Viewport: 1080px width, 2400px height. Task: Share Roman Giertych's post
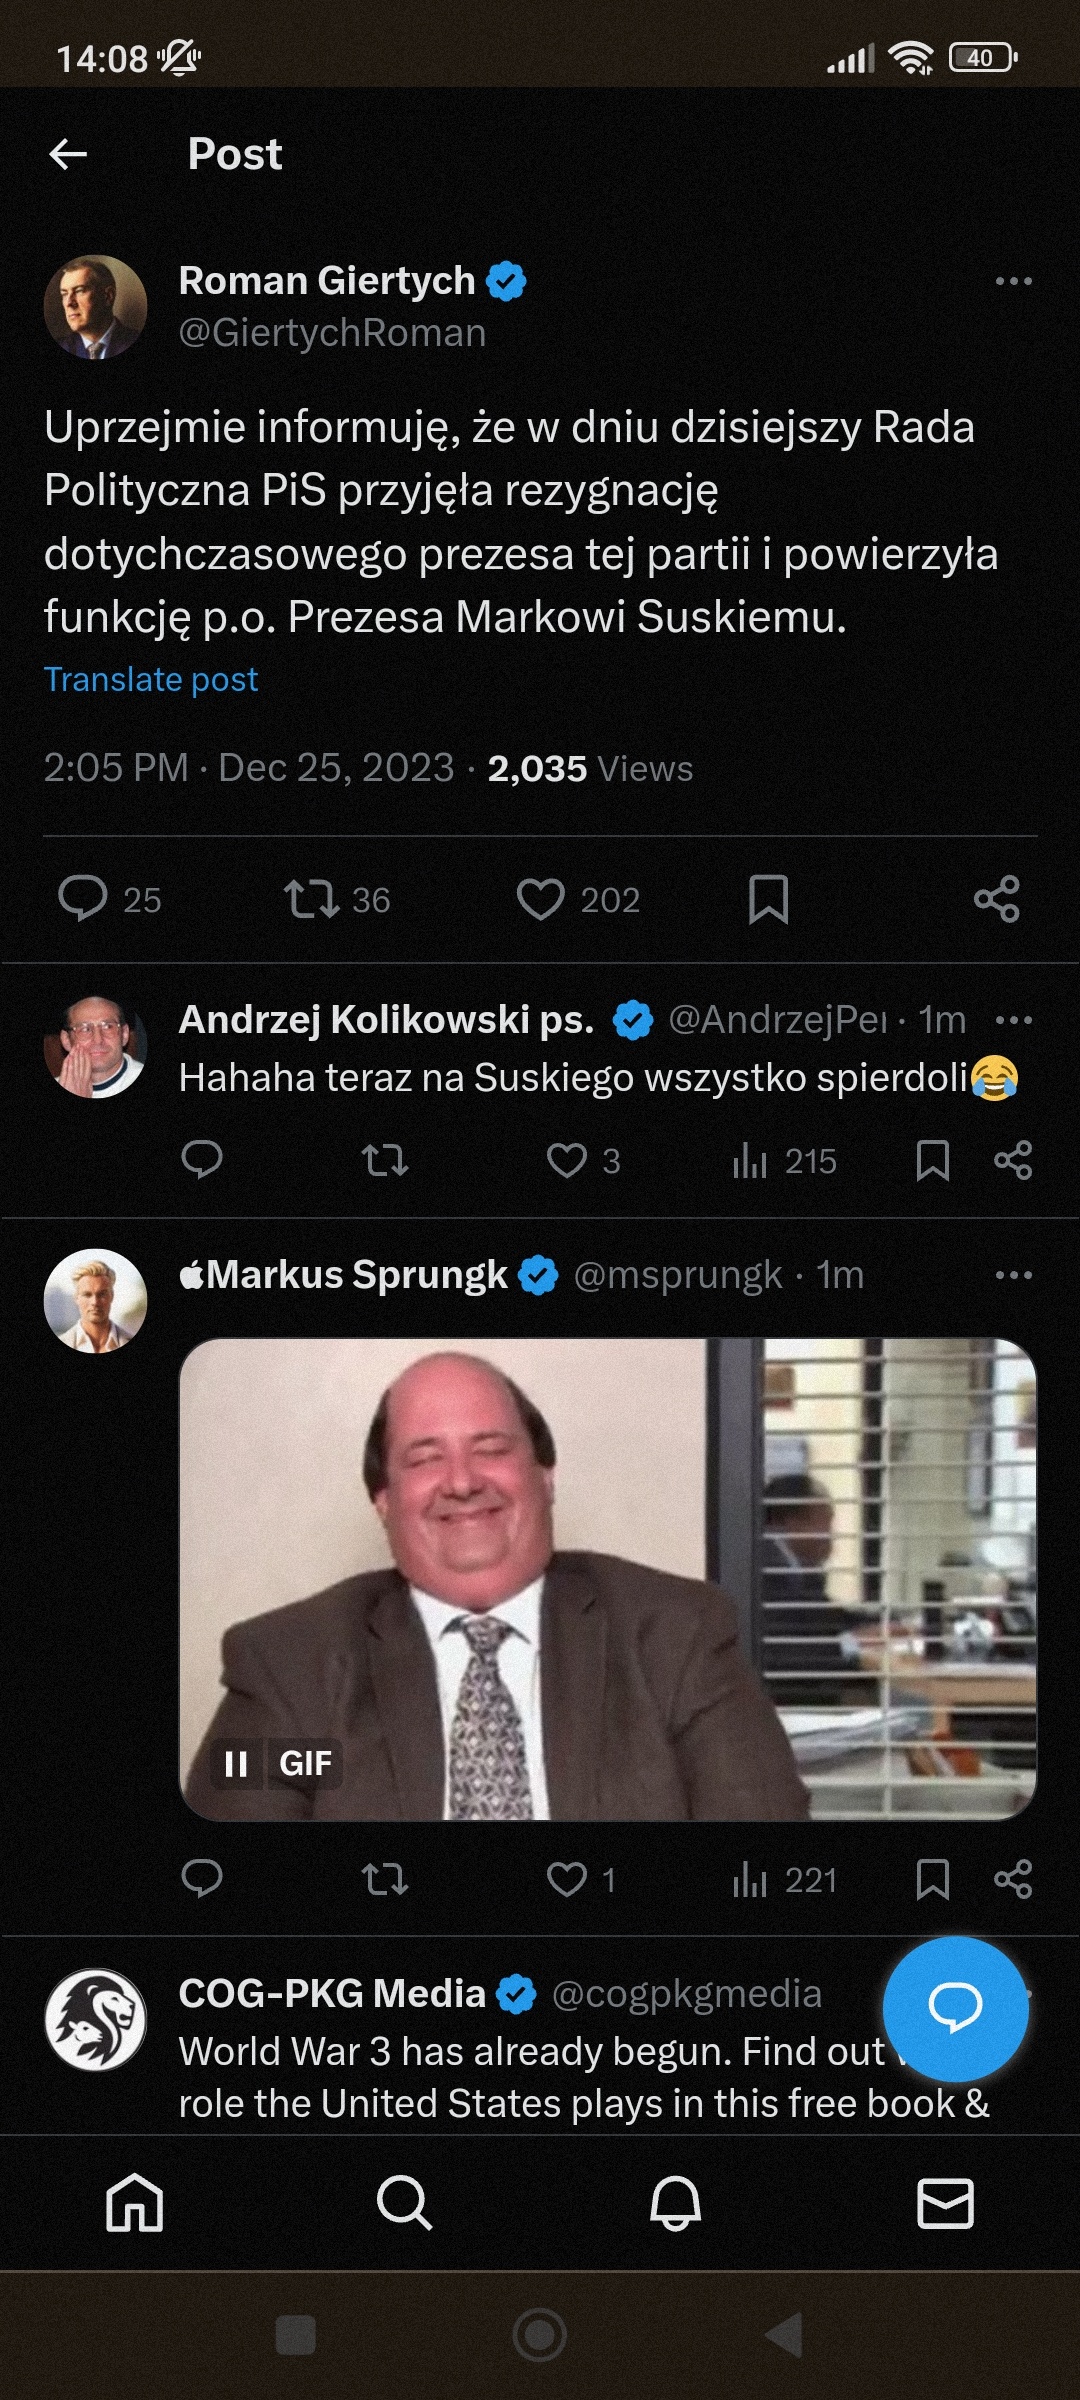tap(996, 898)
